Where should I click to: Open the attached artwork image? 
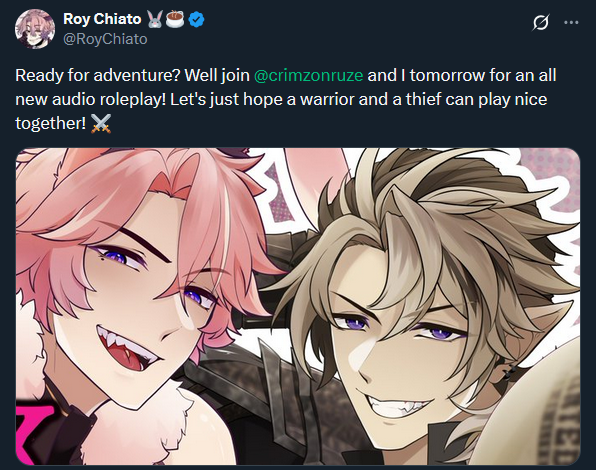298,306
